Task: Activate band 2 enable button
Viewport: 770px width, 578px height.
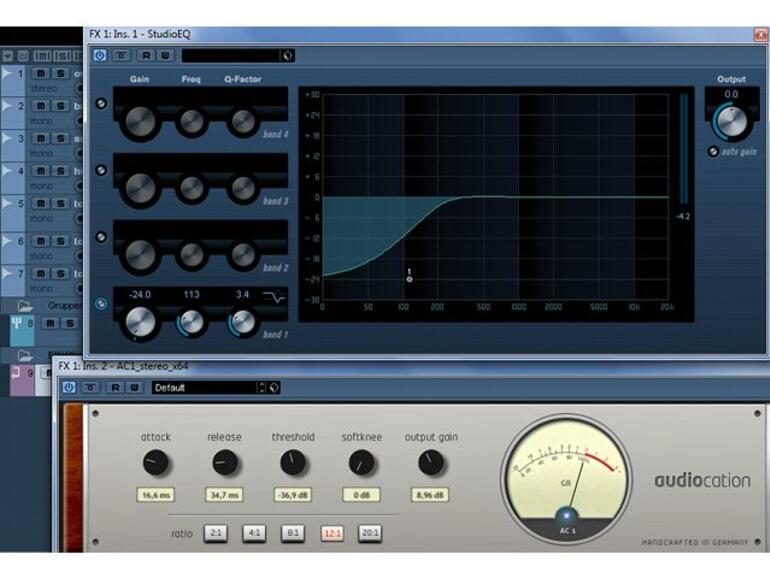Action: 101,237
